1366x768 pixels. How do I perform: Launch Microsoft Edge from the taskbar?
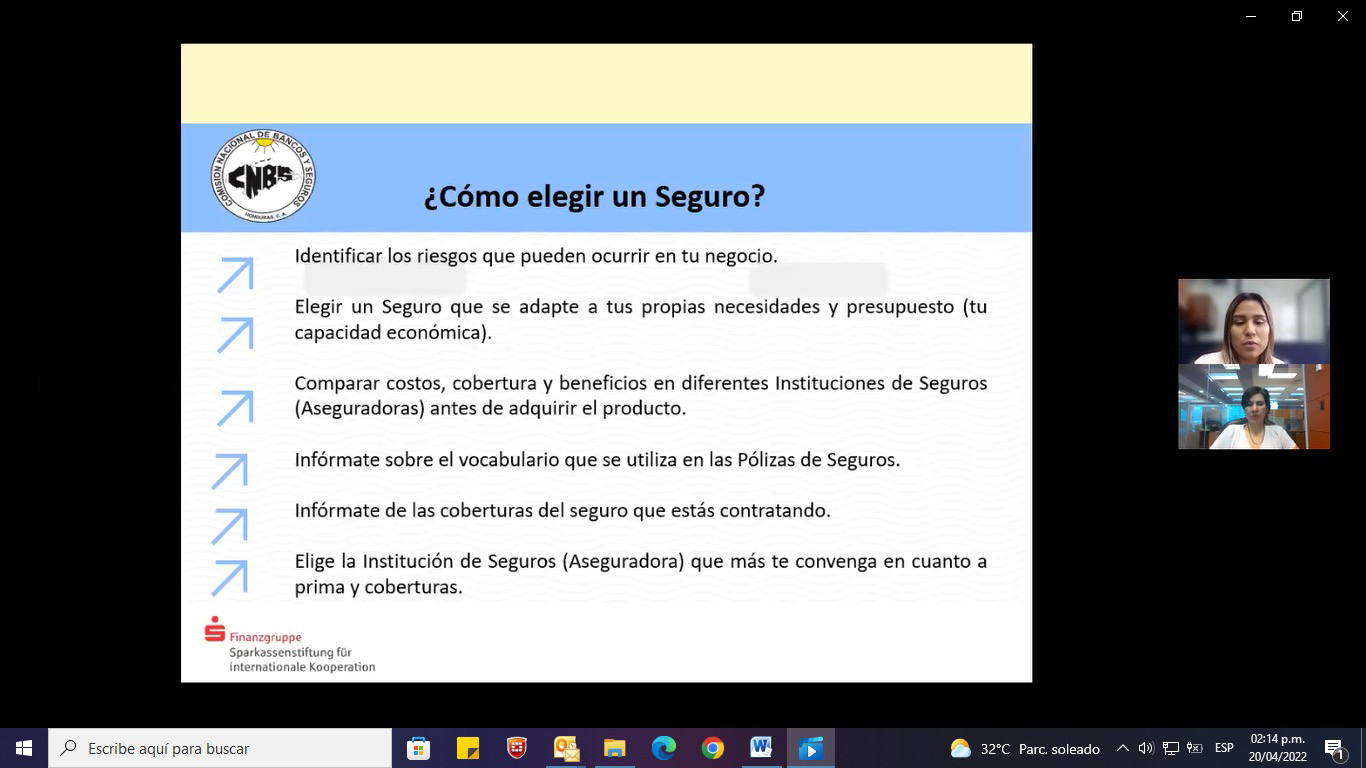tap(664, 748)
